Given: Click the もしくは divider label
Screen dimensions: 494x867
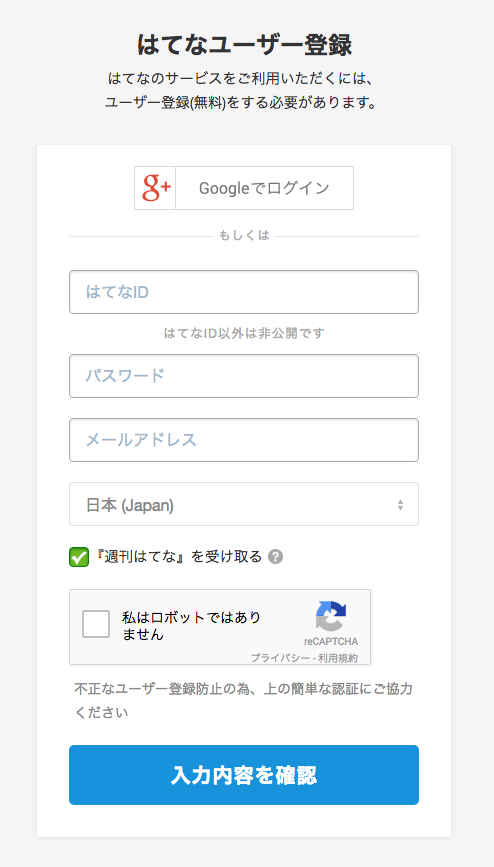Looking at the screenshot, I should pos(244,236).
